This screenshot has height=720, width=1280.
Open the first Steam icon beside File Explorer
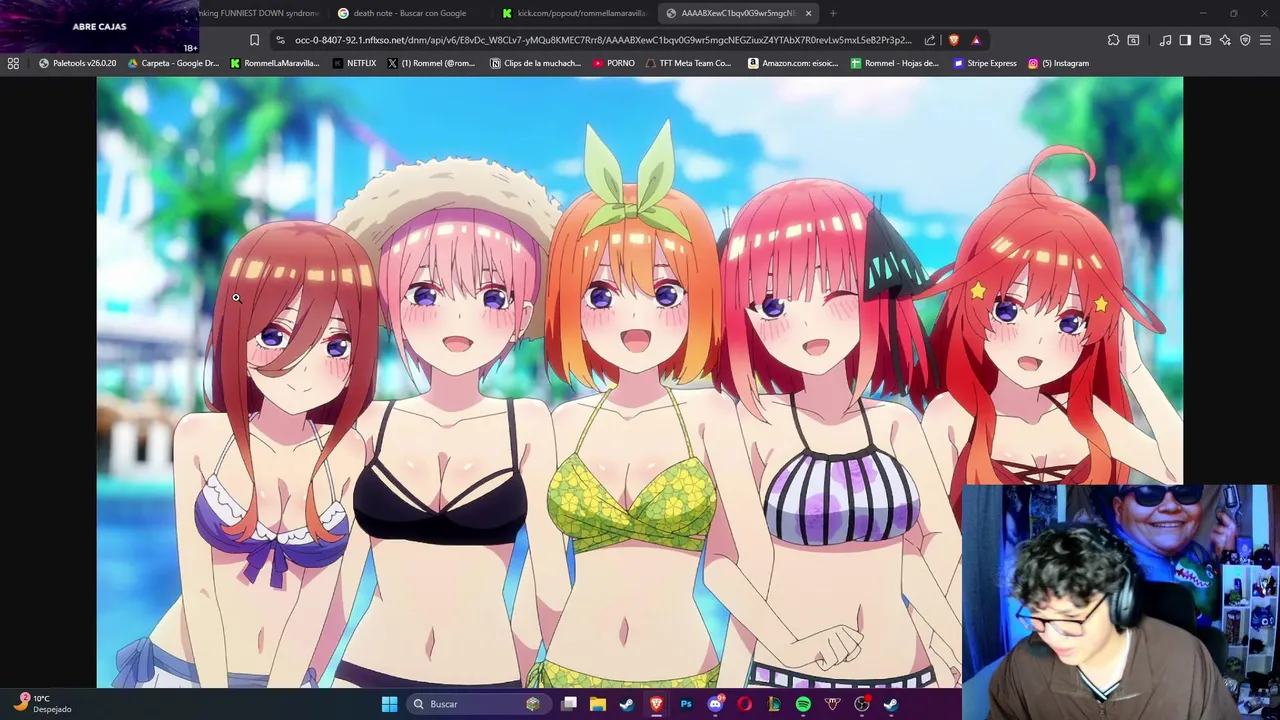[x=627, y=704]
